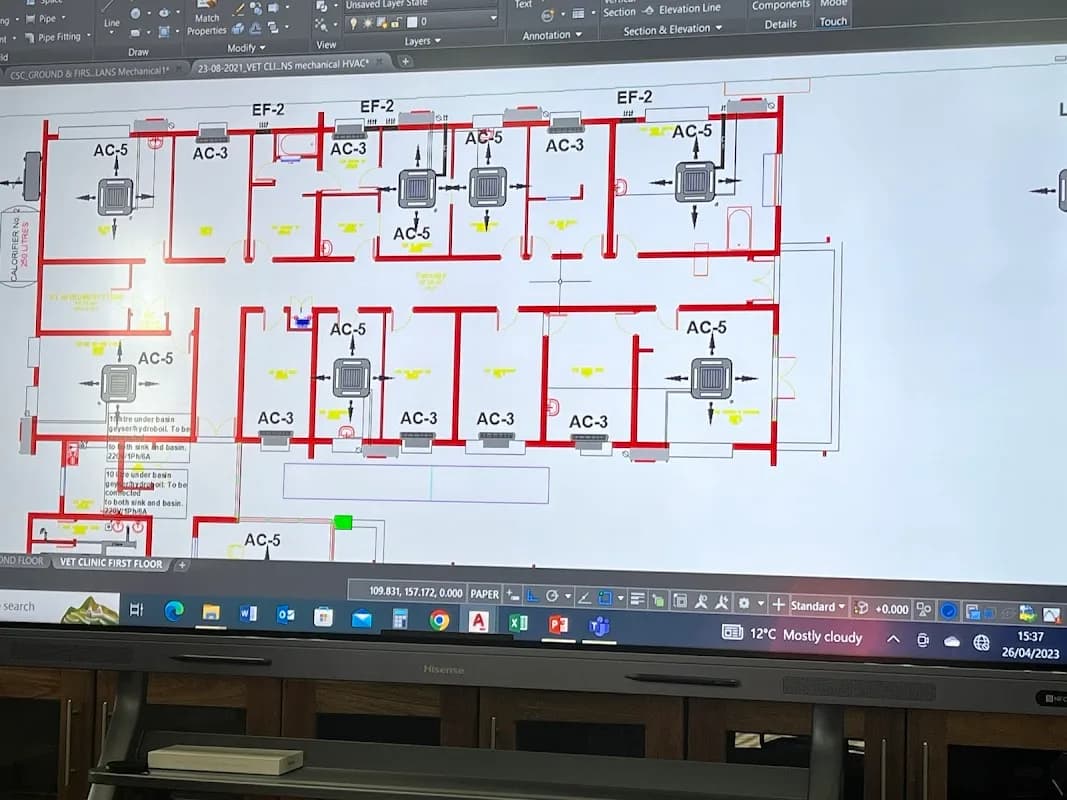Screen dimensions: 1067x800
Task: Open the Standard detail level dropdown
Action: pos(818,605)
